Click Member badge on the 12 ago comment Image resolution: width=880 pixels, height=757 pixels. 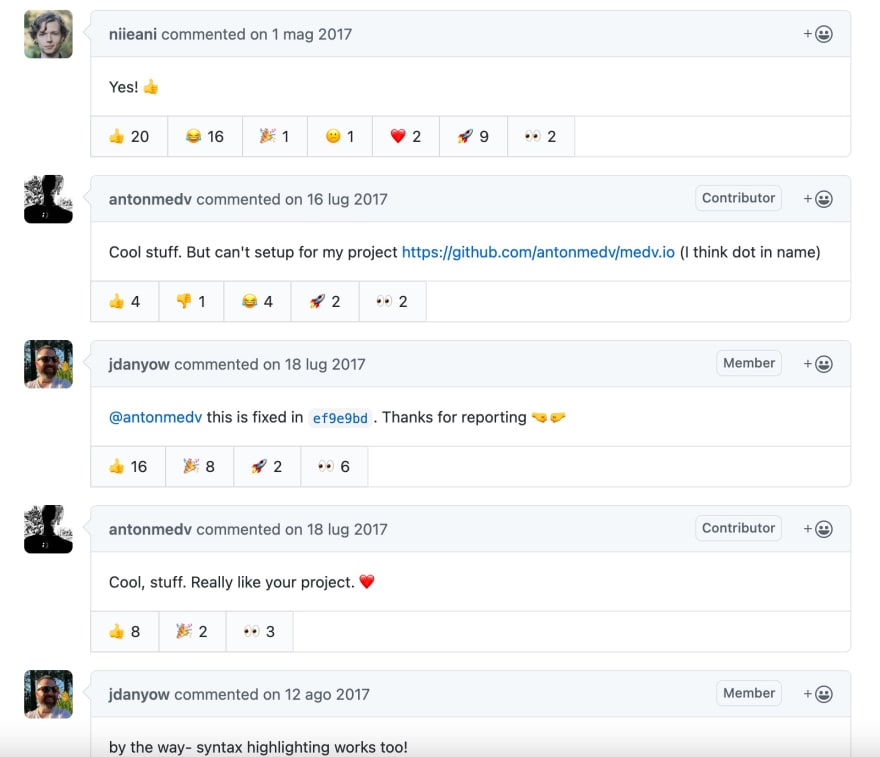point(749,693)
